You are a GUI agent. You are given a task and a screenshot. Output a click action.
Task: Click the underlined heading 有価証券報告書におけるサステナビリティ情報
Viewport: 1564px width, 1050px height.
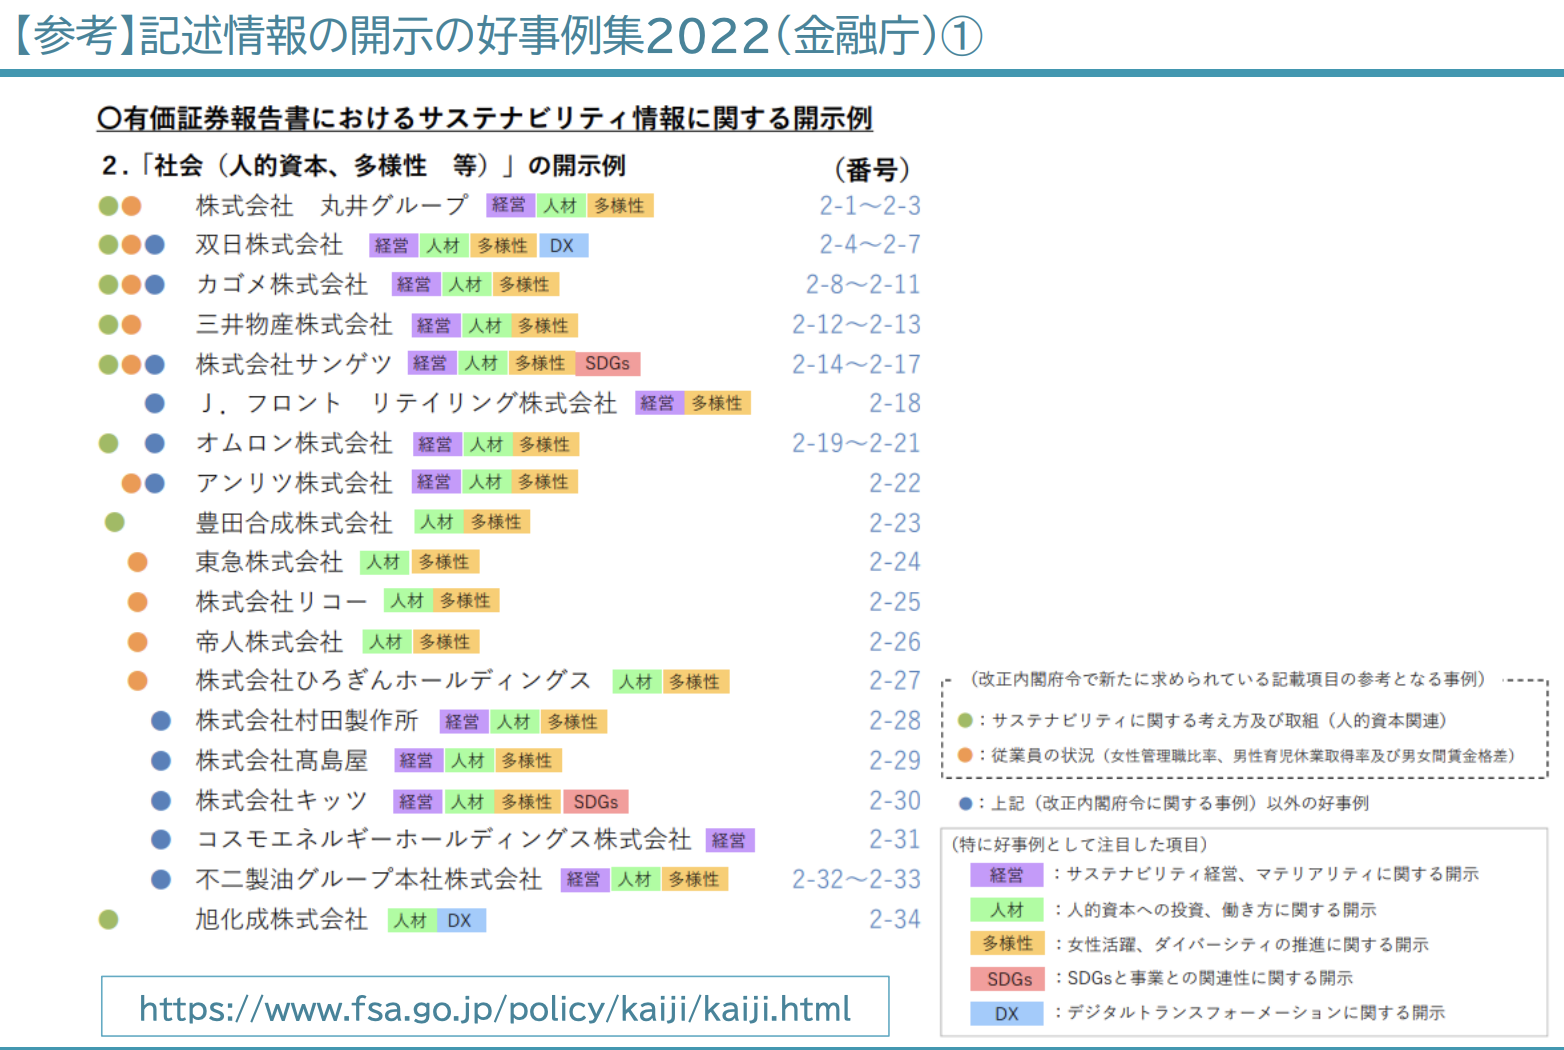tap(485, 118)
